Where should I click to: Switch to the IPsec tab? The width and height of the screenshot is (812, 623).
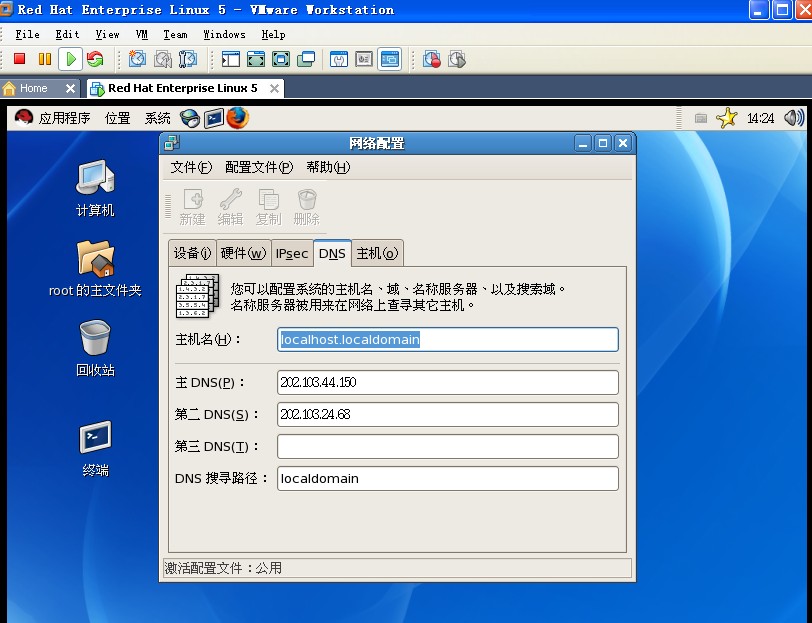[x=292, y=253]
